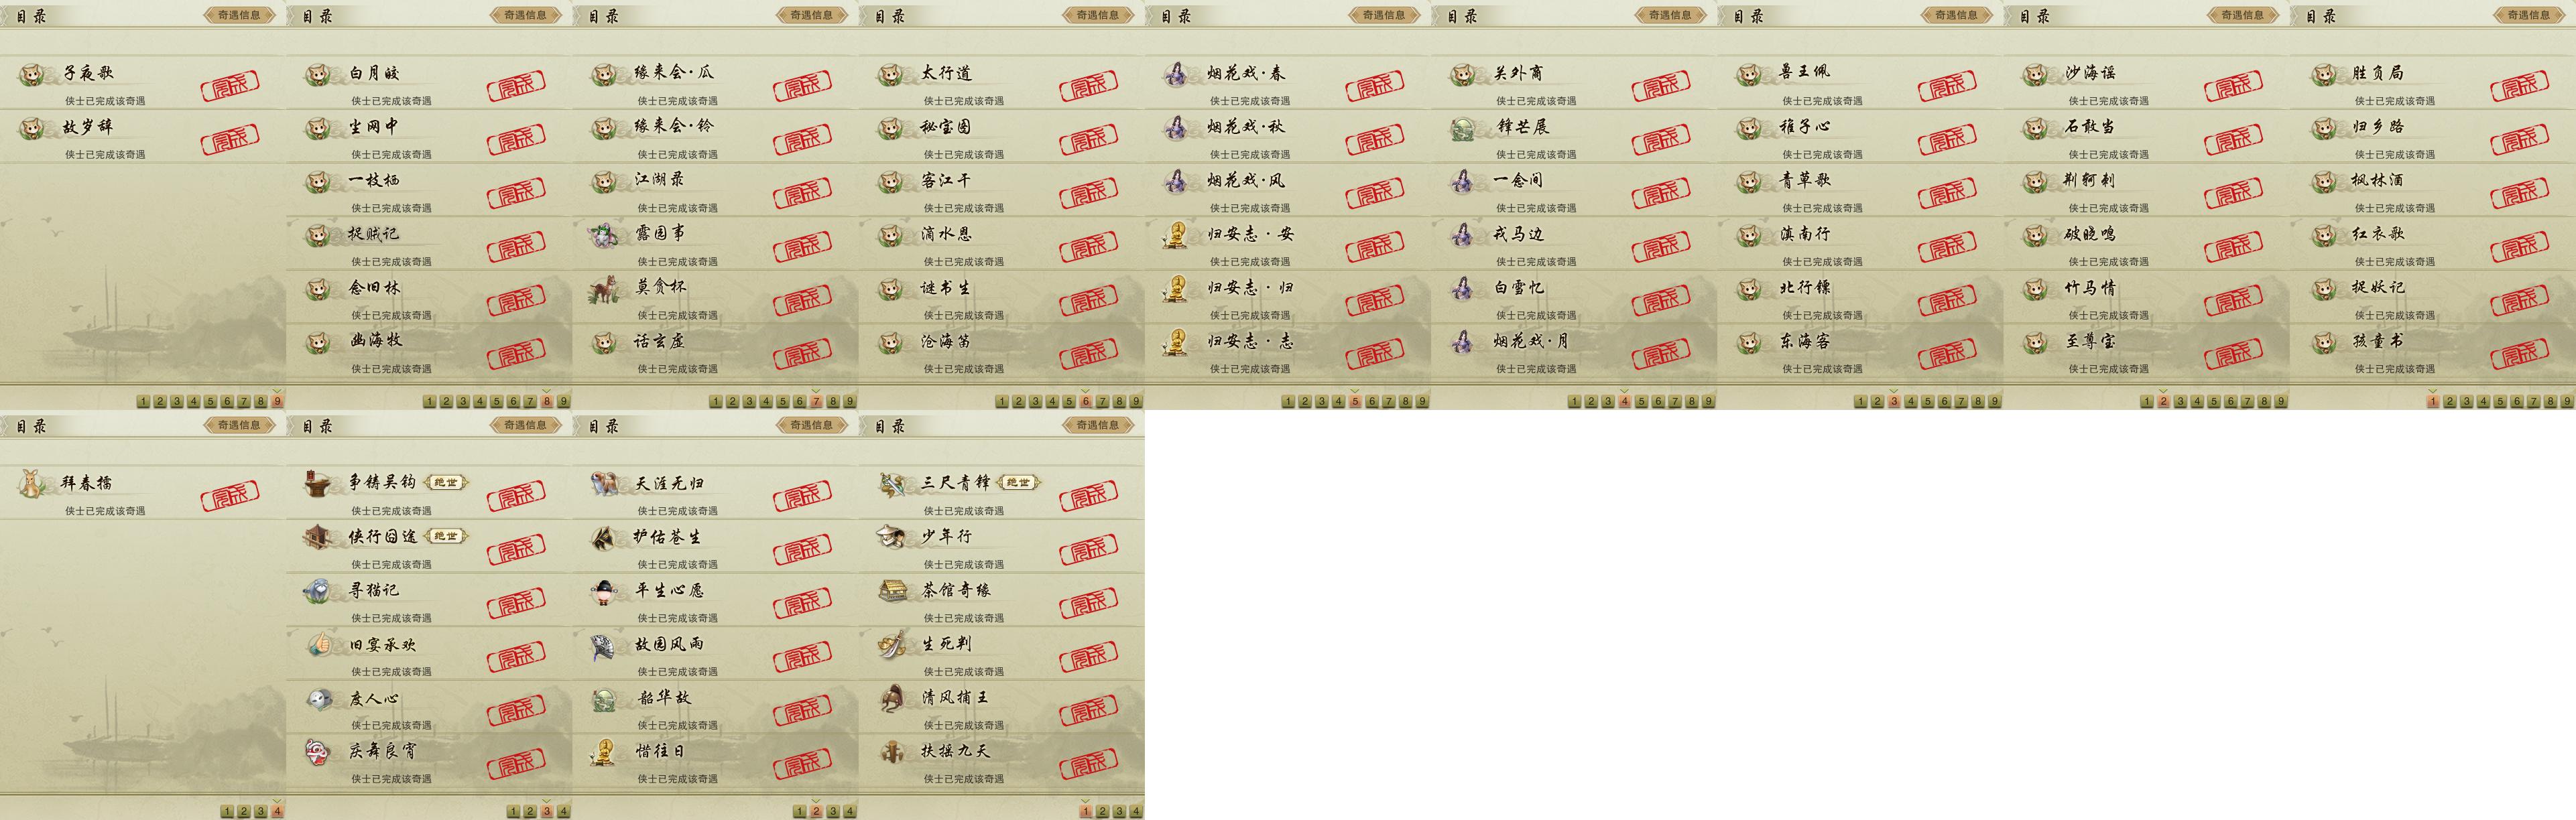
Task: Click the anvil icon beside 争铸吴钩
Action: pos(319,483)
